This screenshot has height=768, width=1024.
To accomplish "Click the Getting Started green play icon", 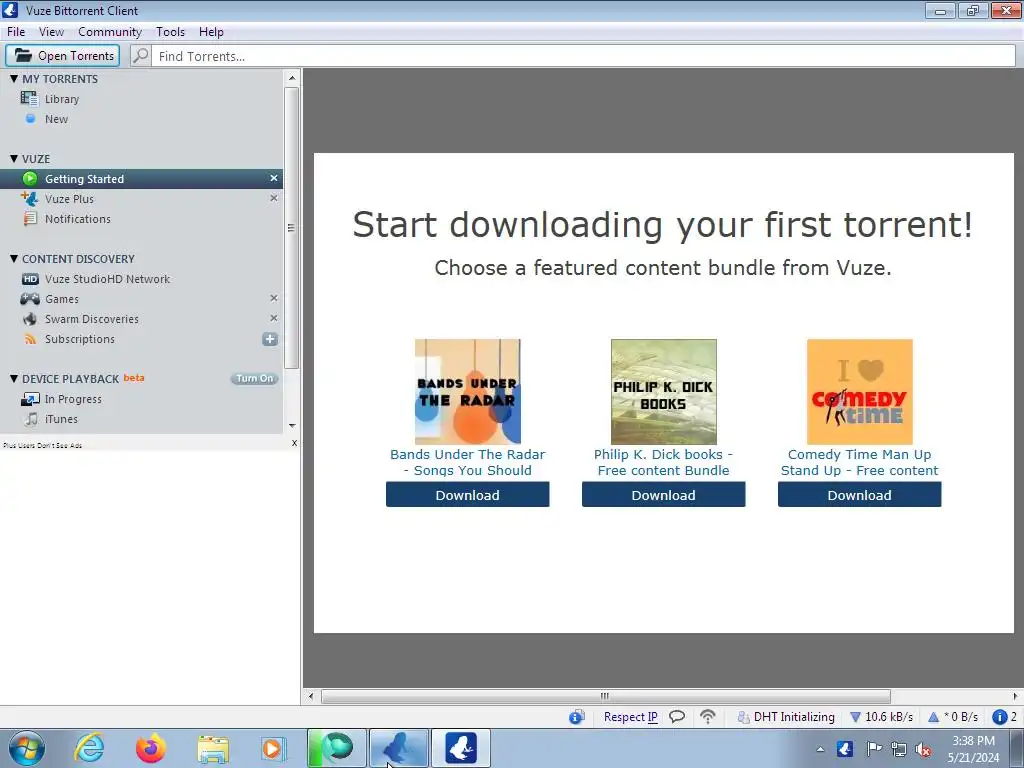I will click(30, 178).
